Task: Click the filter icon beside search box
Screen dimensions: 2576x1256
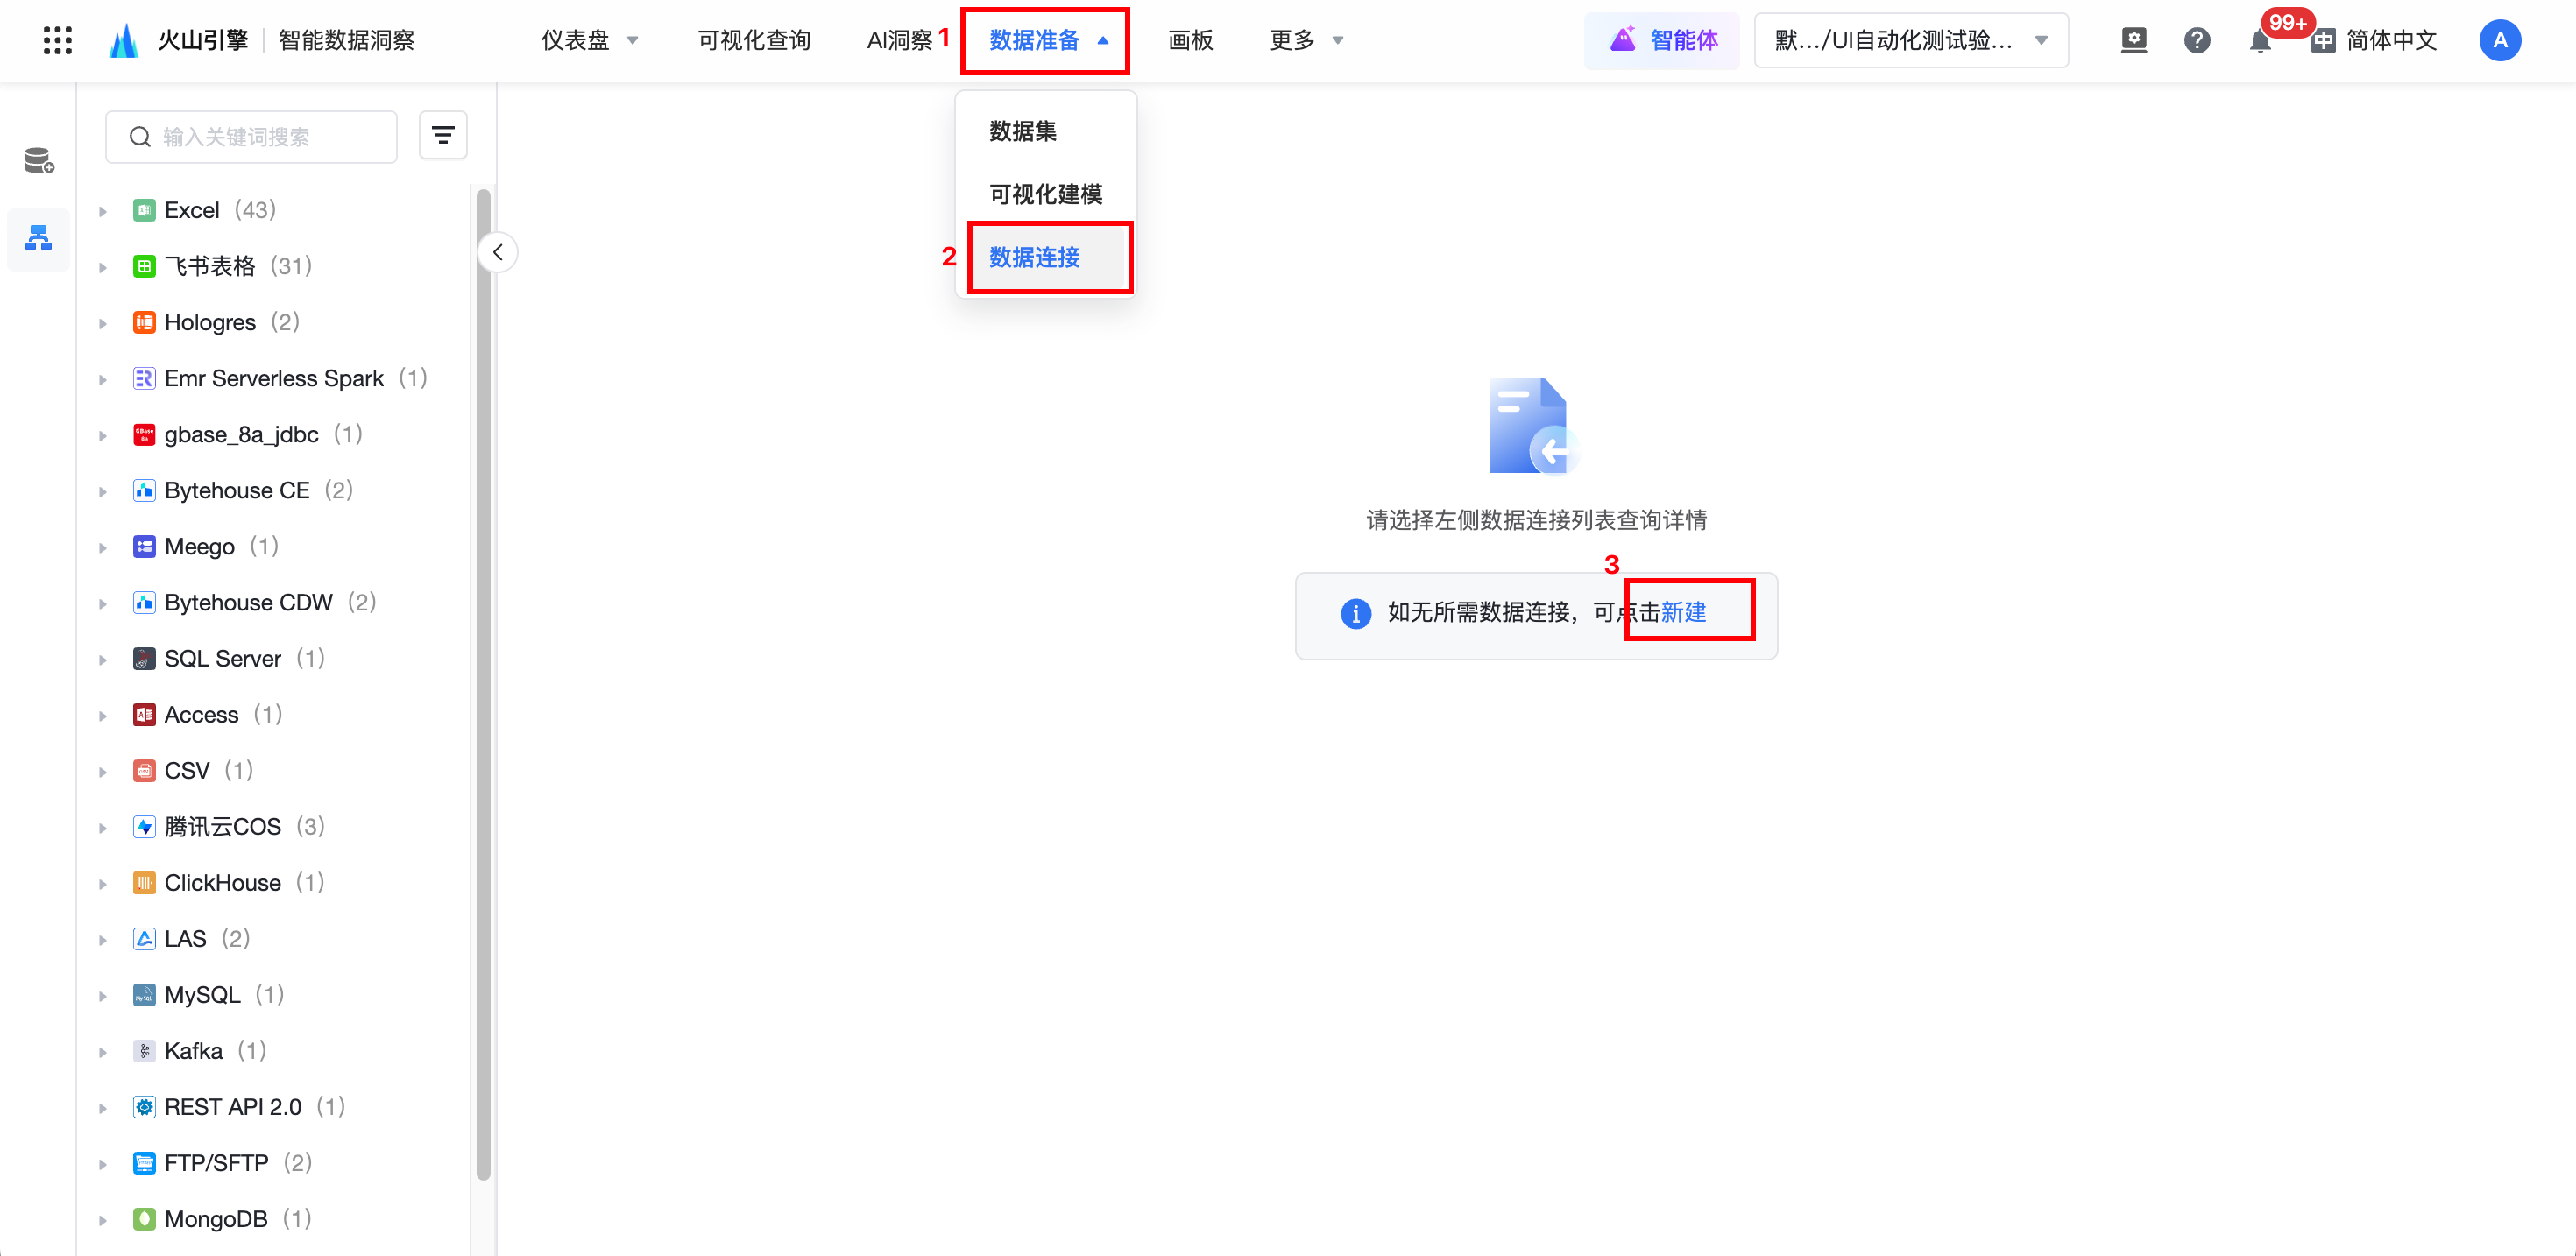Action: pyautogui.click(x=443, y=135)
